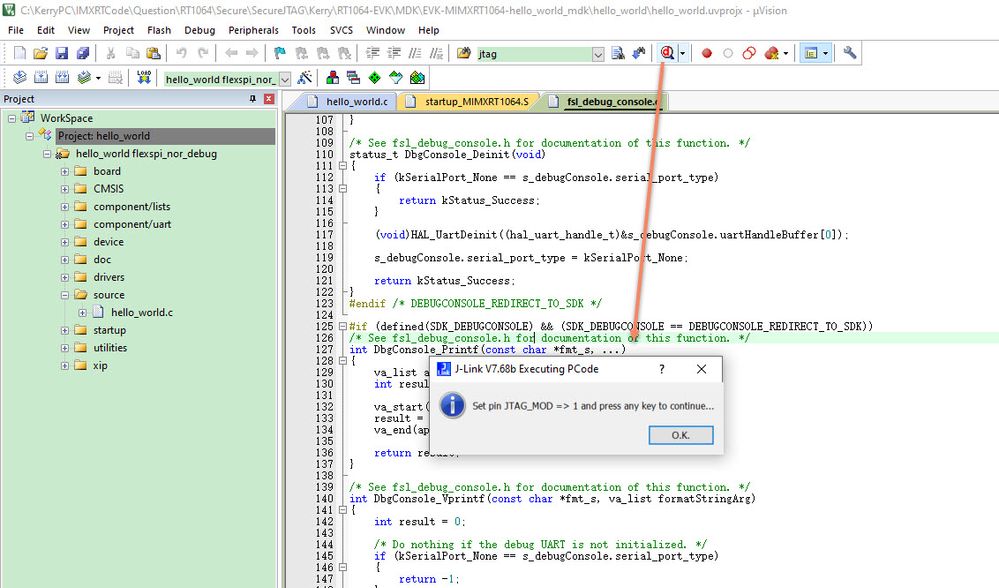Switch to the startup_MIMXRT1064.S tab
This screenshot has width=999, height=588.
(x=468, y=102)
